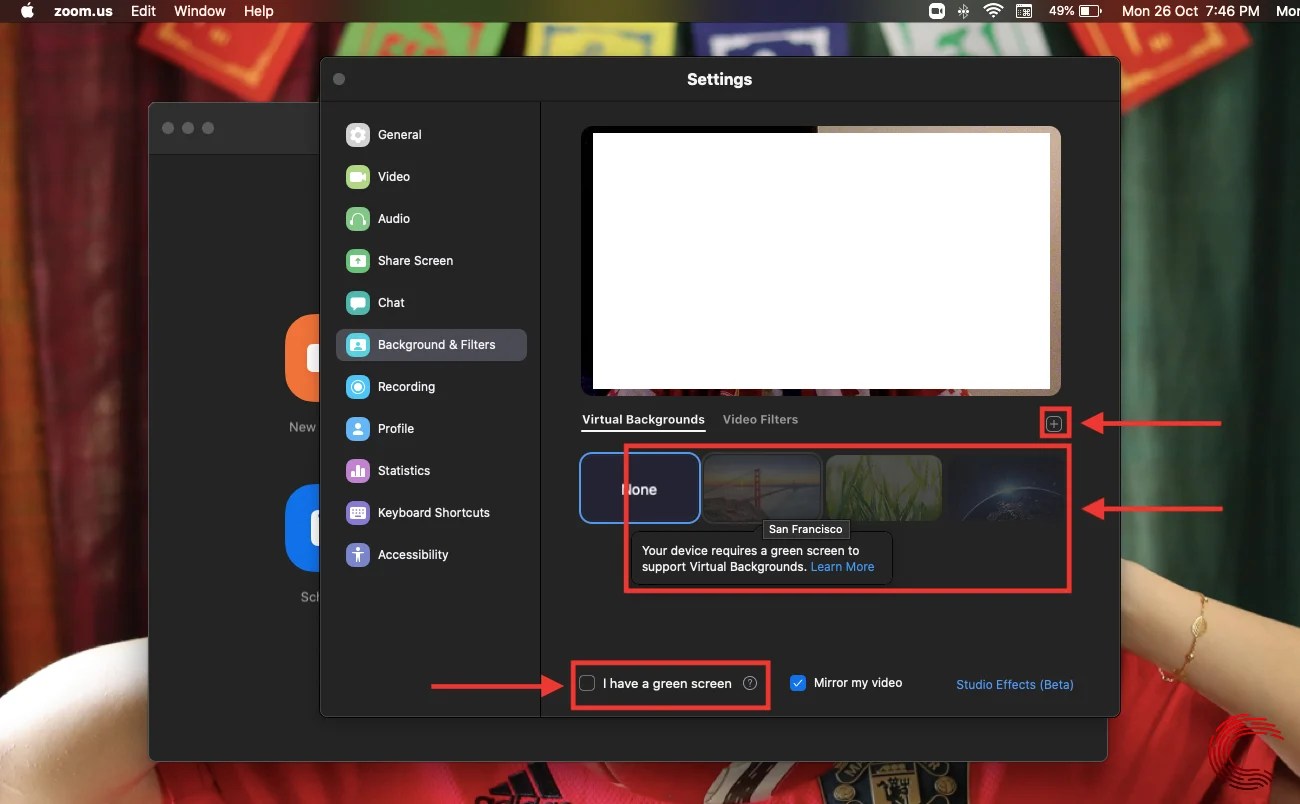1300x804 pixels.
Task: Choose the Earth from space background
Action: 1006,487
